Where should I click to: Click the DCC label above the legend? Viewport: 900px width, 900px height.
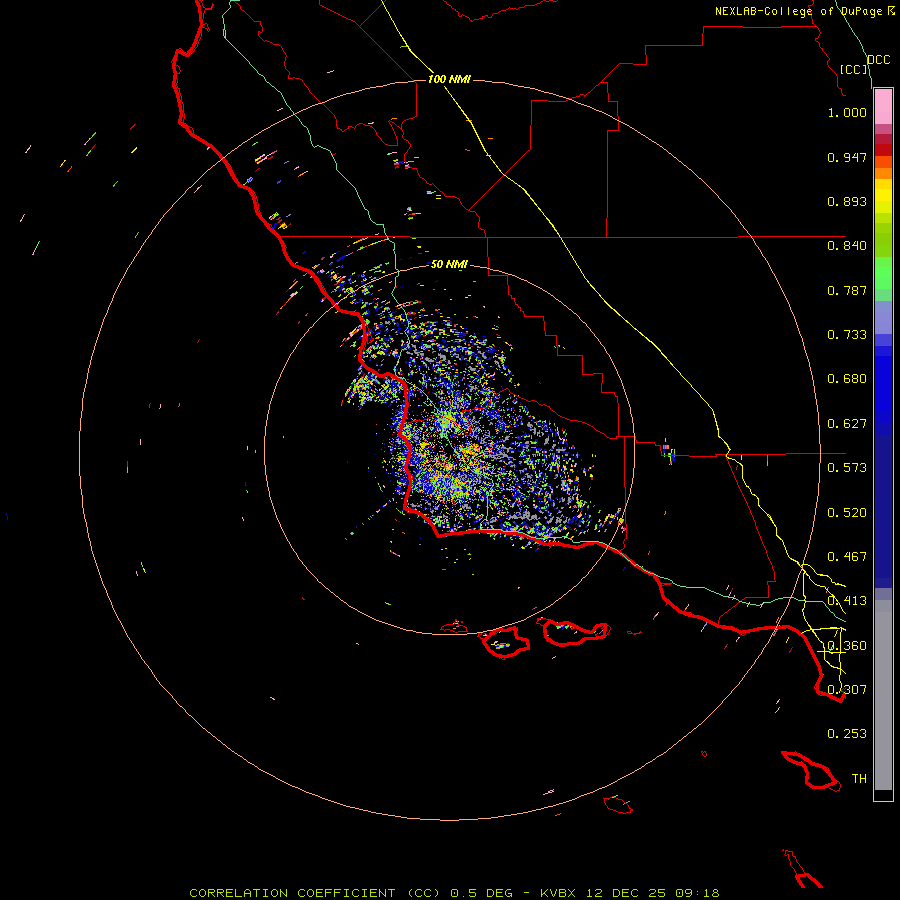click(878, 60)
